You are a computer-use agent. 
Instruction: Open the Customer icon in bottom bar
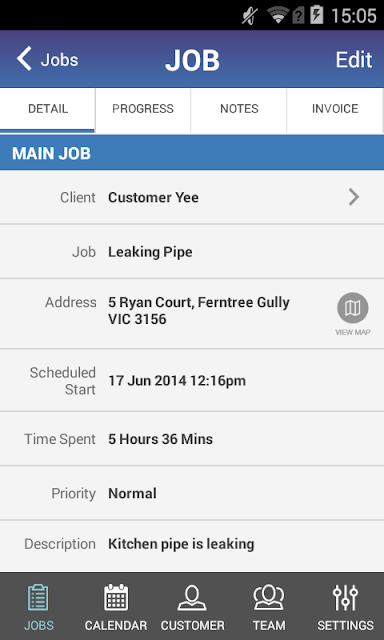[192, 598]
